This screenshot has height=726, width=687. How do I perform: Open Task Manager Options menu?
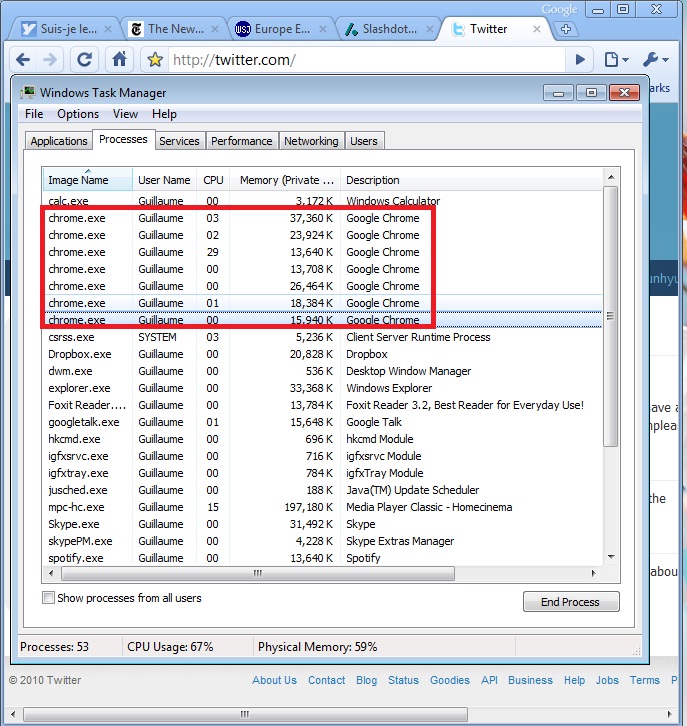(x=78, y=114)
